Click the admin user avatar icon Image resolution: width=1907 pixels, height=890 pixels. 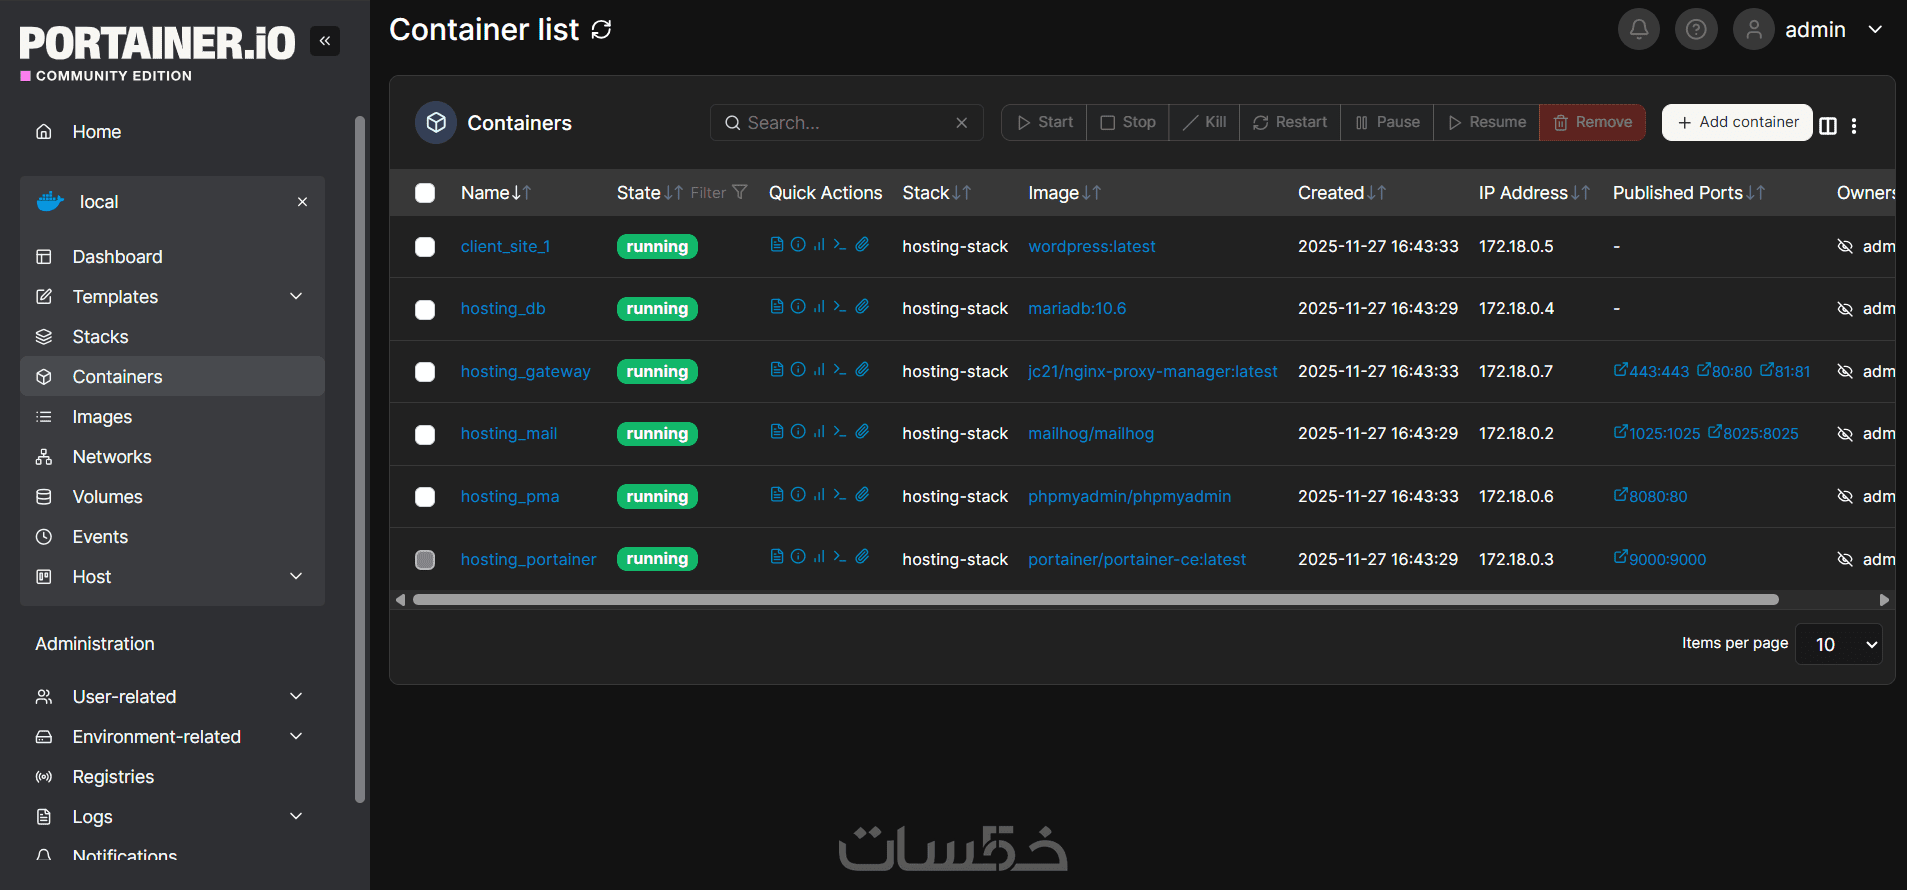[1754, 30]
